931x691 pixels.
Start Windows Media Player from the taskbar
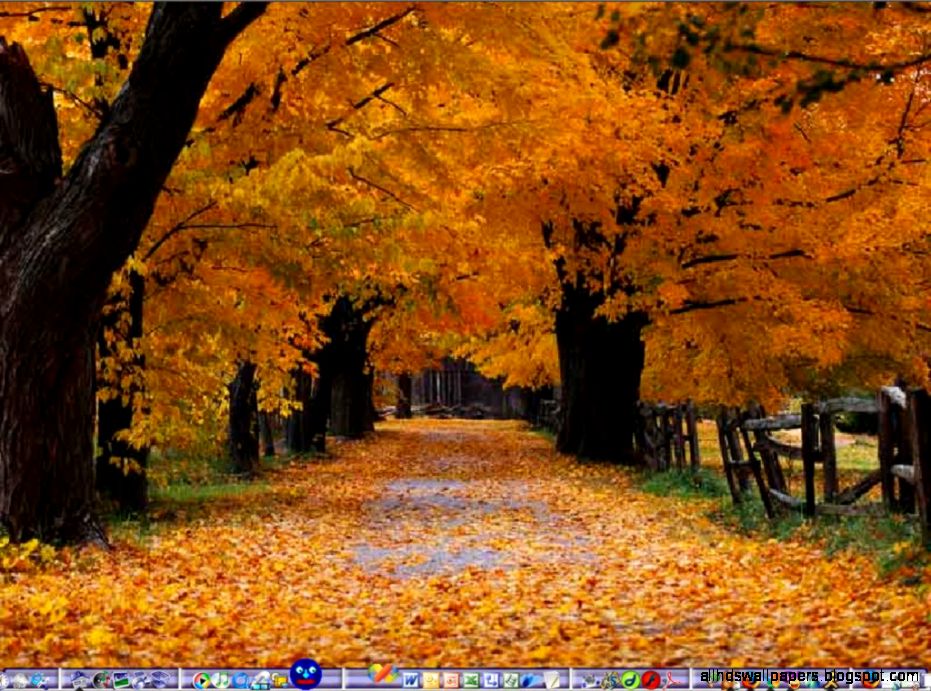click(x=200, y=678)
